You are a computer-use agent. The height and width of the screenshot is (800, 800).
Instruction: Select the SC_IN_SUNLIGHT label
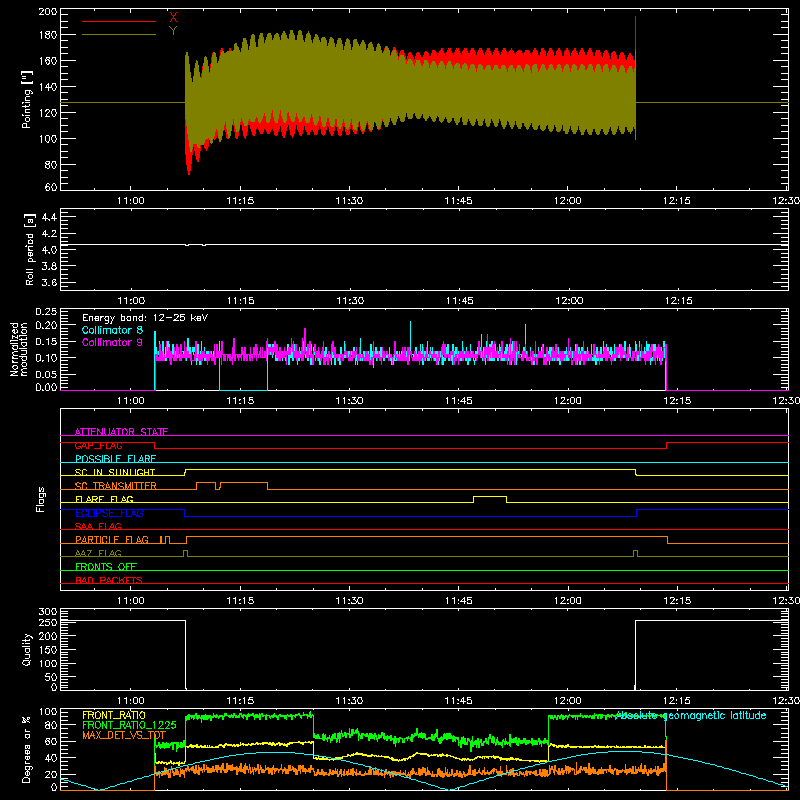[115, 472]
